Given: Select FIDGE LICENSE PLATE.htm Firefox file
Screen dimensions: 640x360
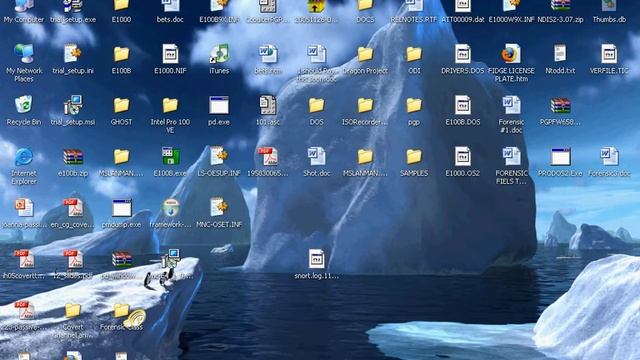Looking at the screenshot, I should pyautogui.click(x=511, y=54).
